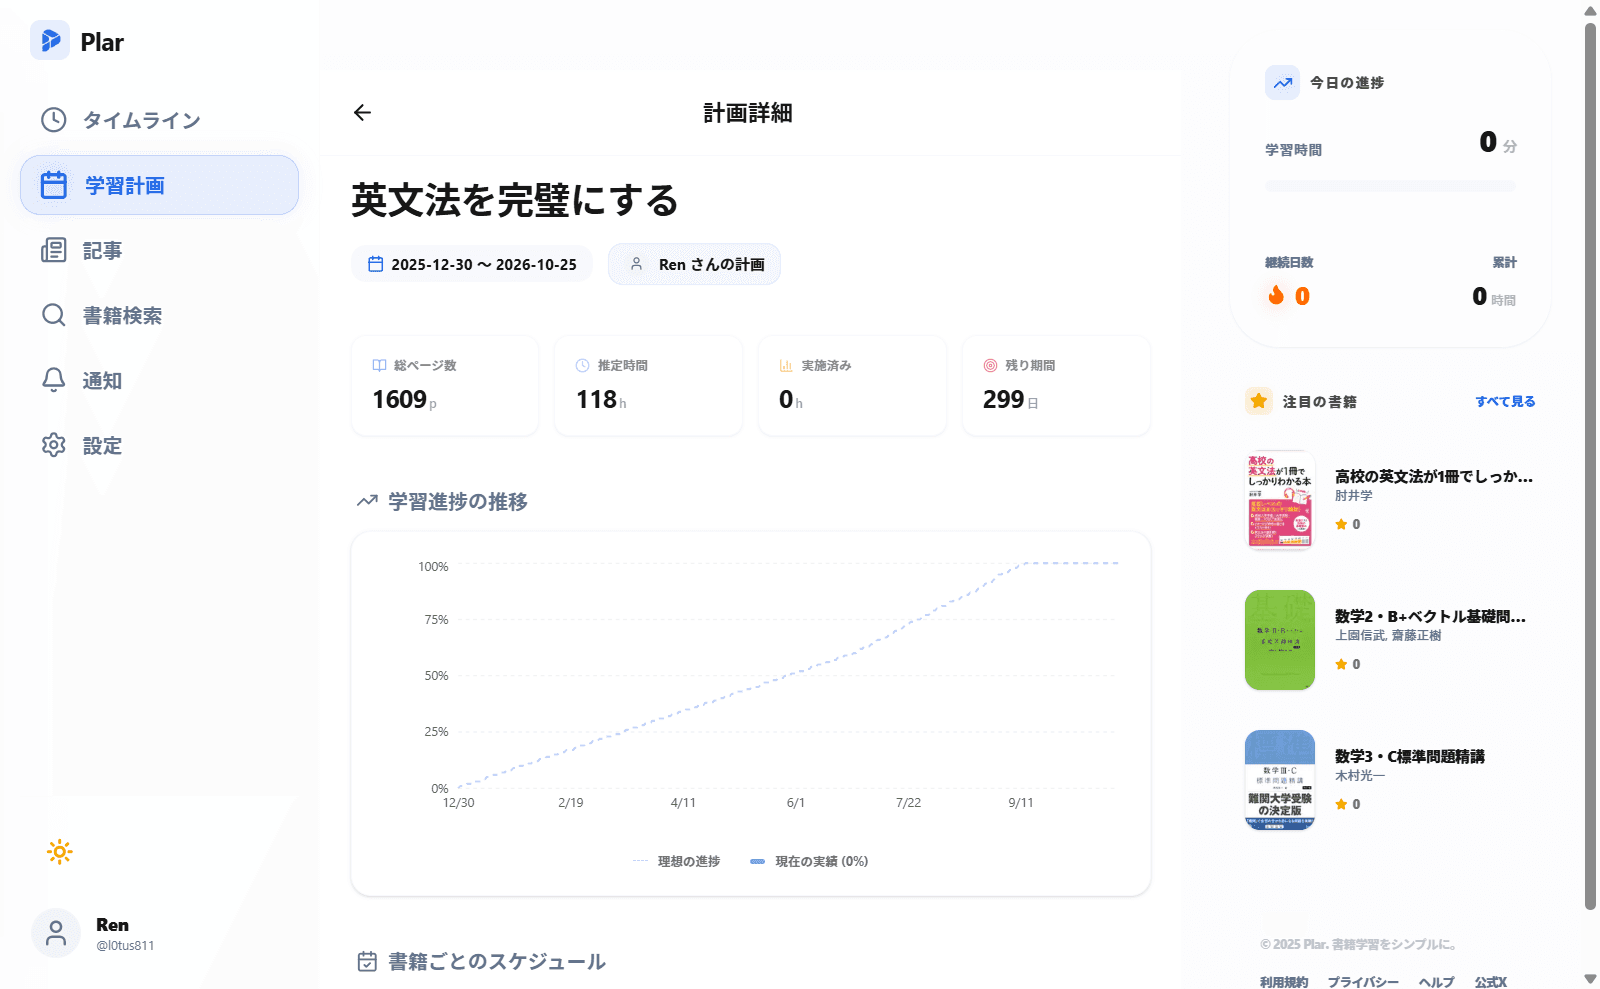Open タイムライン via the clock icon
The height and width of the screenshot is (989, 1600).
coord(54,120)
